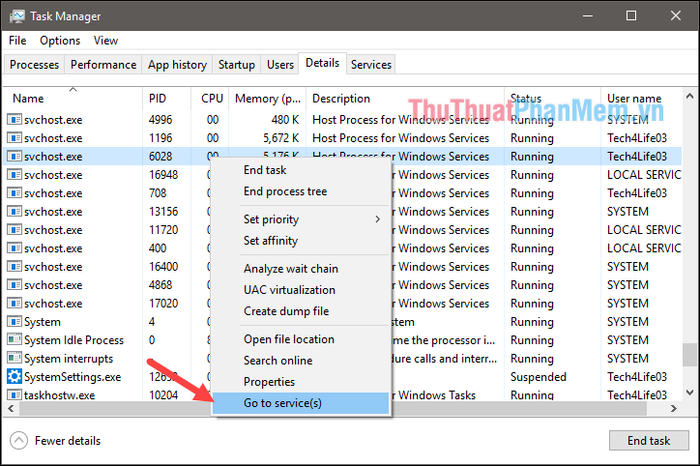Click the icon of svchost.exe PID 17020
700x466 pixels.
point(14,303)
